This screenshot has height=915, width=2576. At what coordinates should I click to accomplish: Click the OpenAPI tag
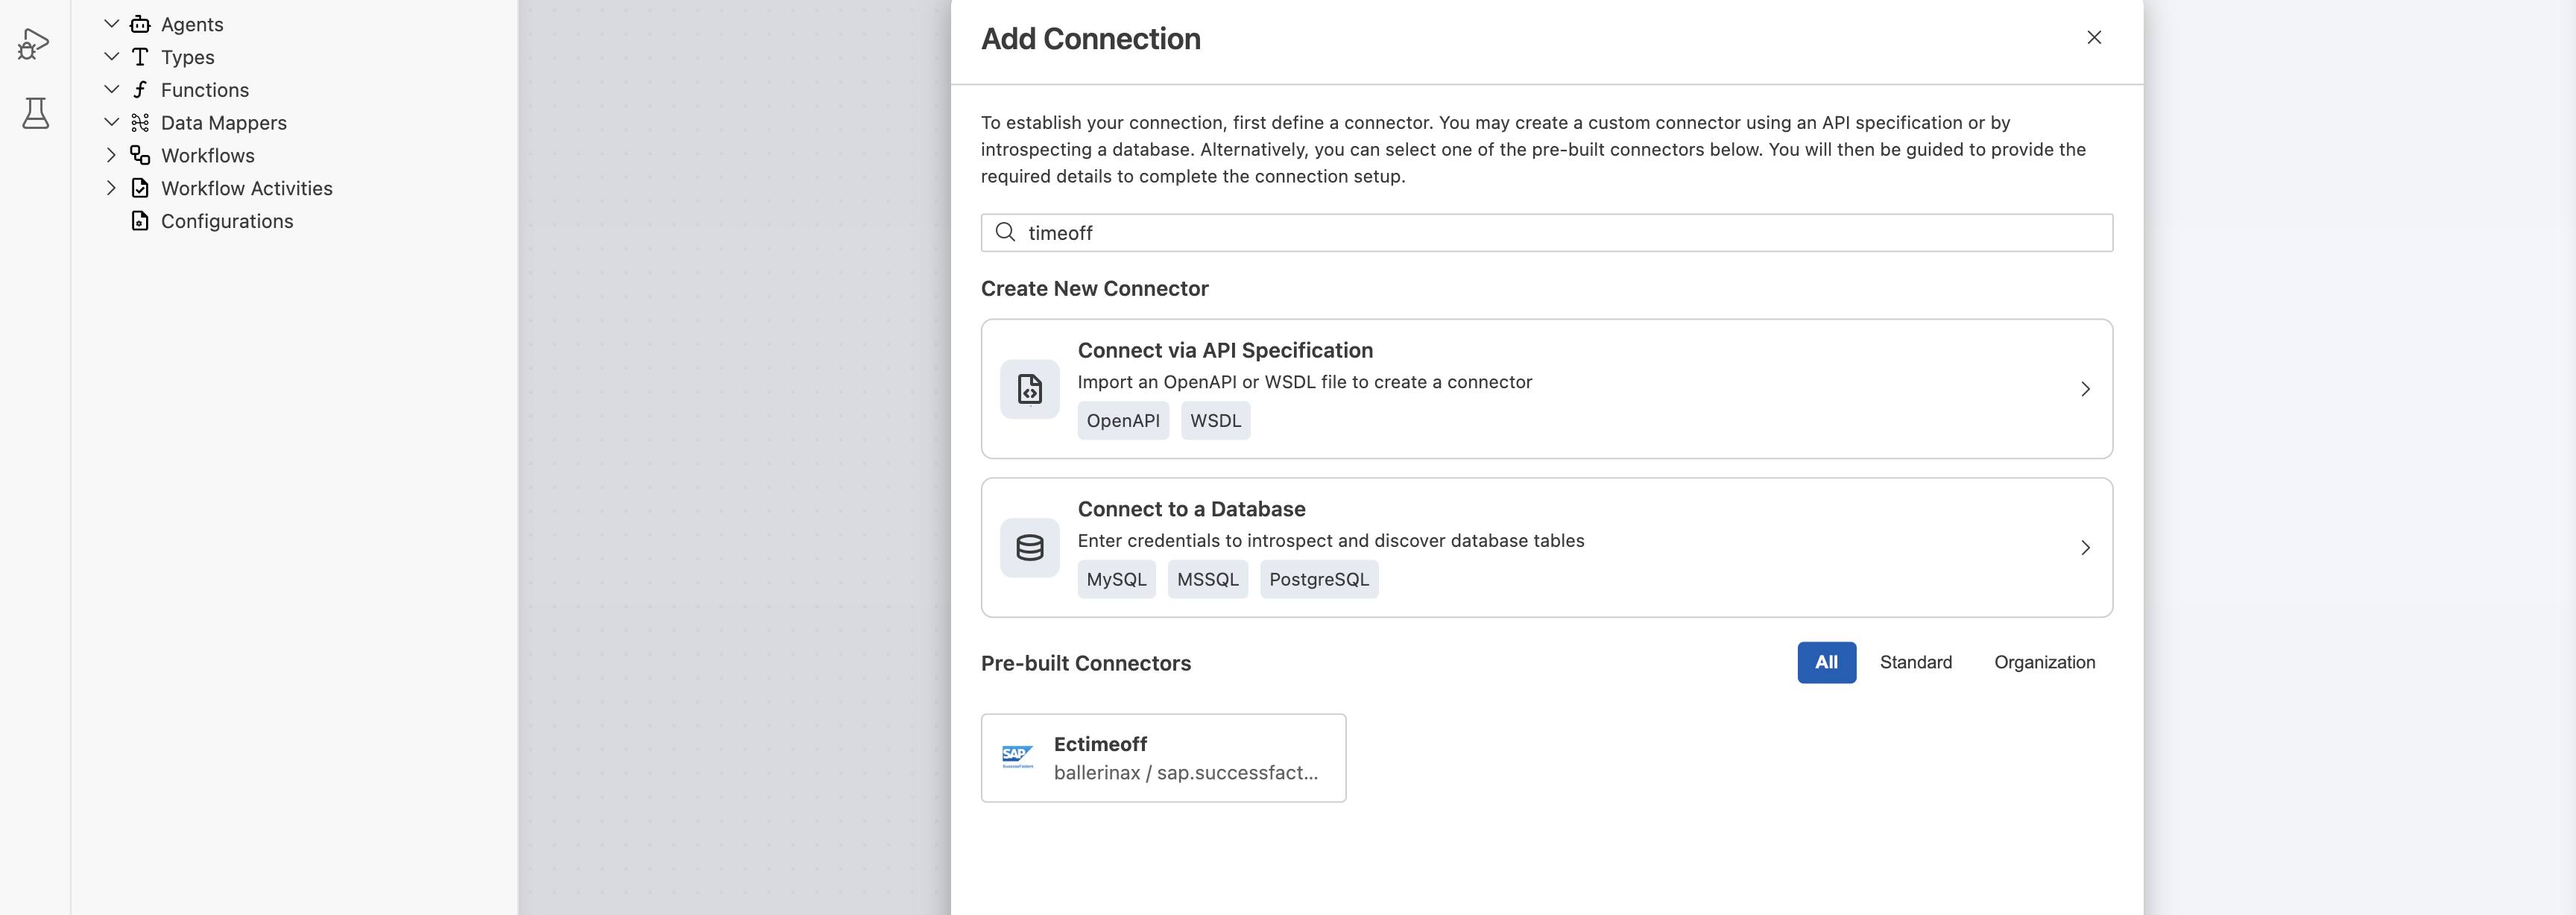[x=1123, y=421]
